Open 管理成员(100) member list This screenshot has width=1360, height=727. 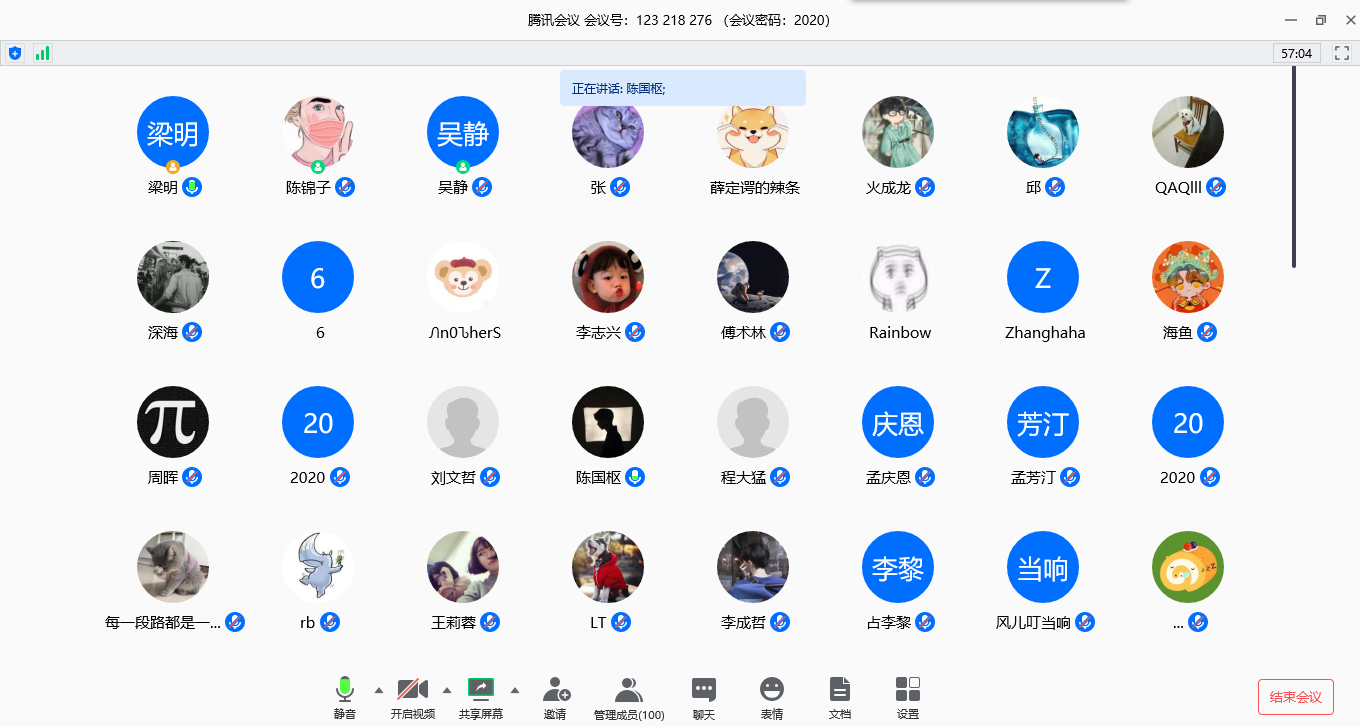click(x=629, y=689)
